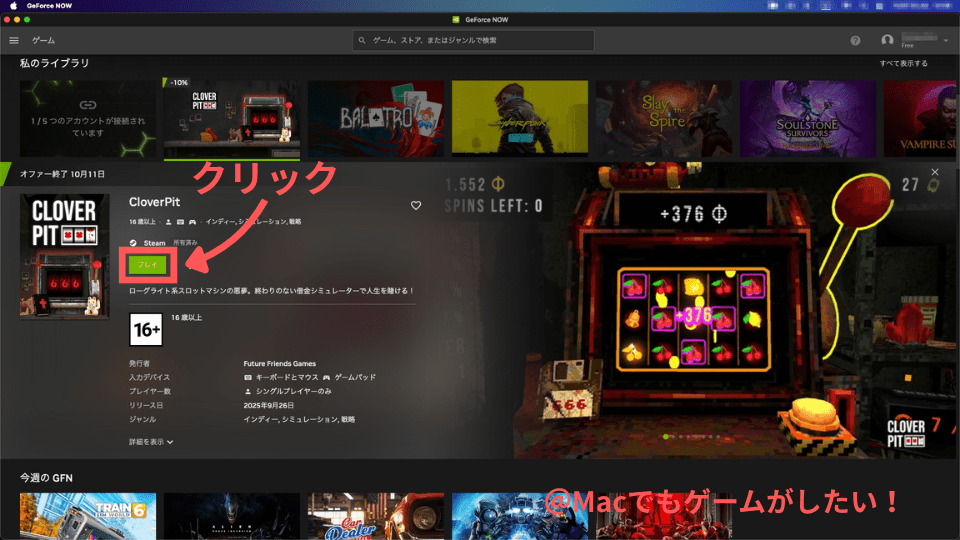Select the Balatro library thumbnail
Viewport: 960px width, 540px height.
[375, 118]
